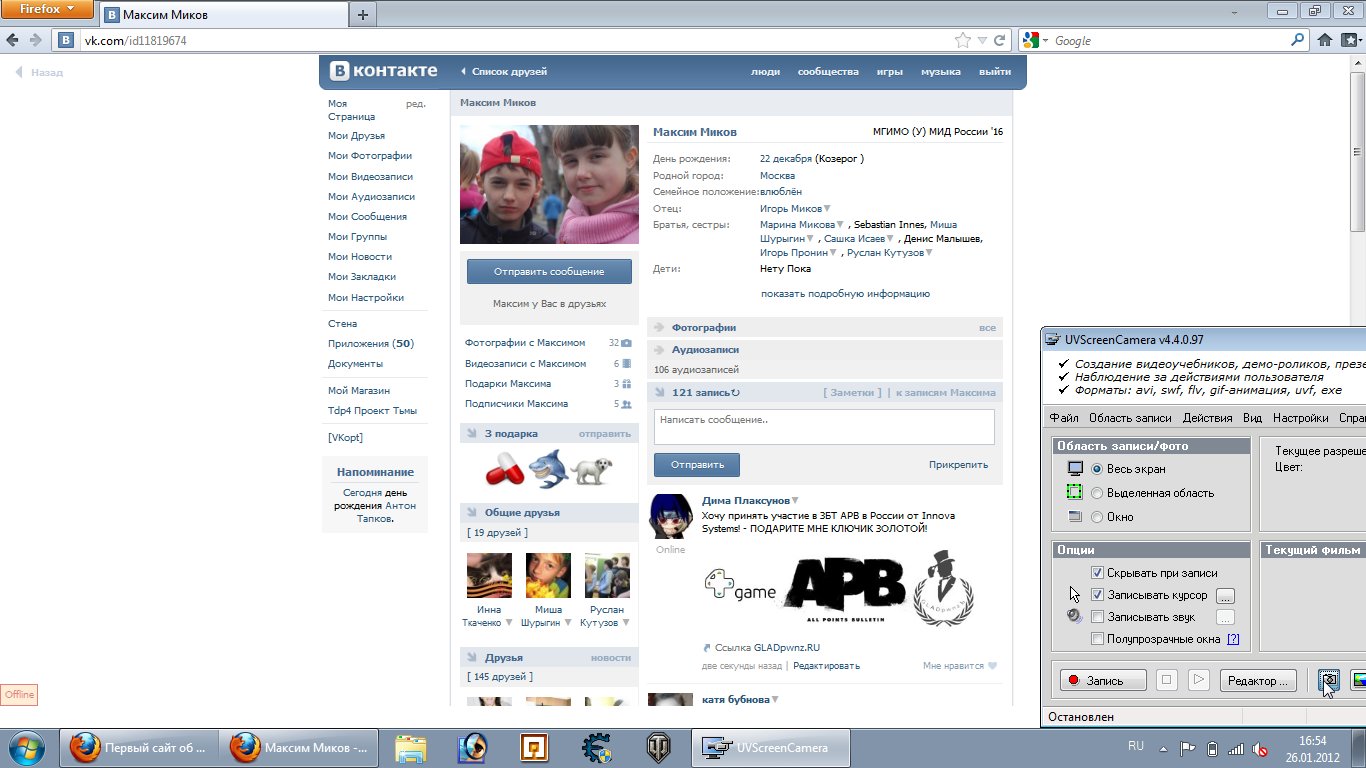This screenshot has height=768, width=1366.
Task: Expand the Аудиозаписи section
Action: [705, 350]
